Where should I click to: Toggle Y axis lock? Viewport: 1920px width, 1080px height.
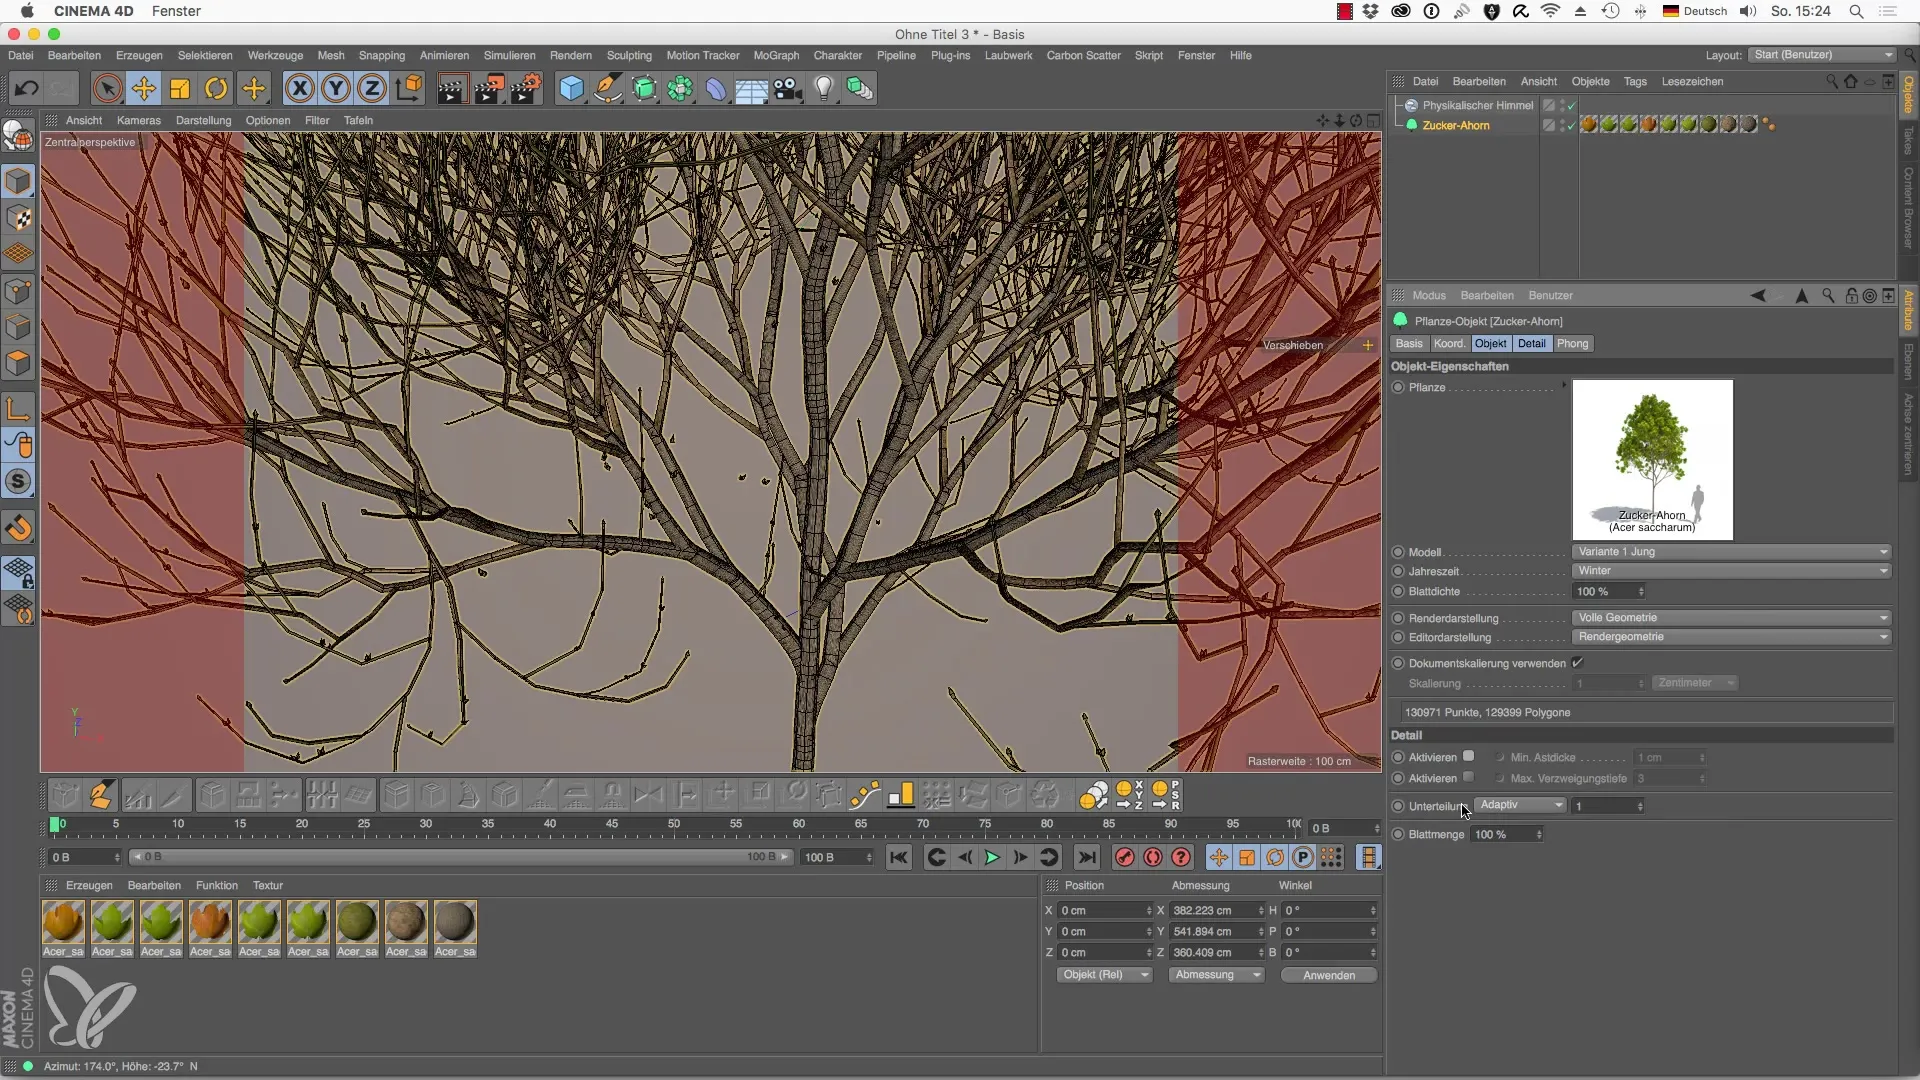[336, 88]
